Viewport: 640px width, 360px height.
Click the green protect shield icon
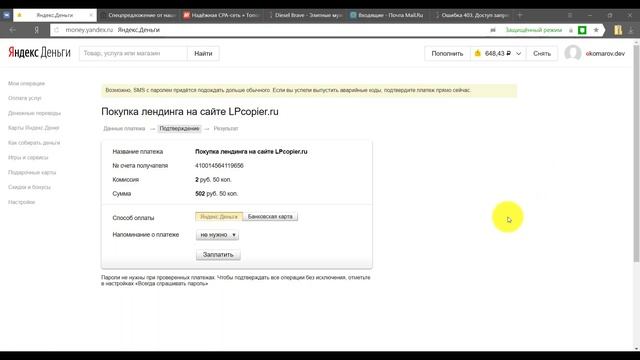tap(582, 30)
